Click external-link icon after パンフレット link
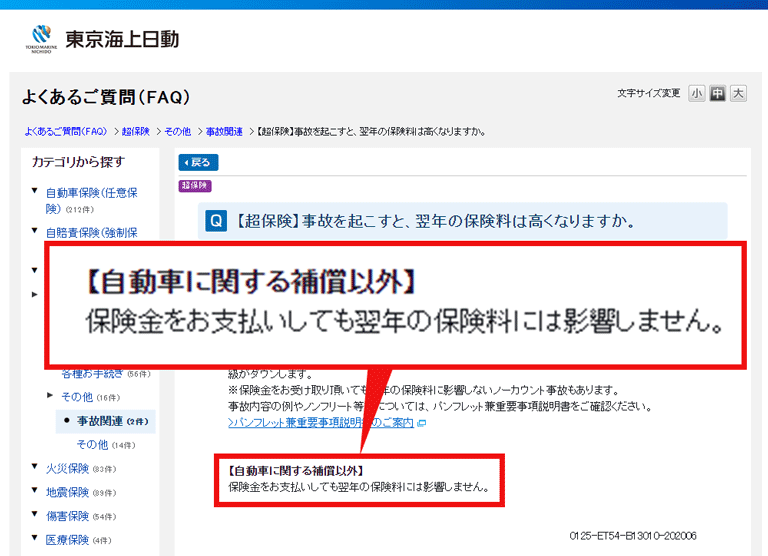 coord(421,423)
